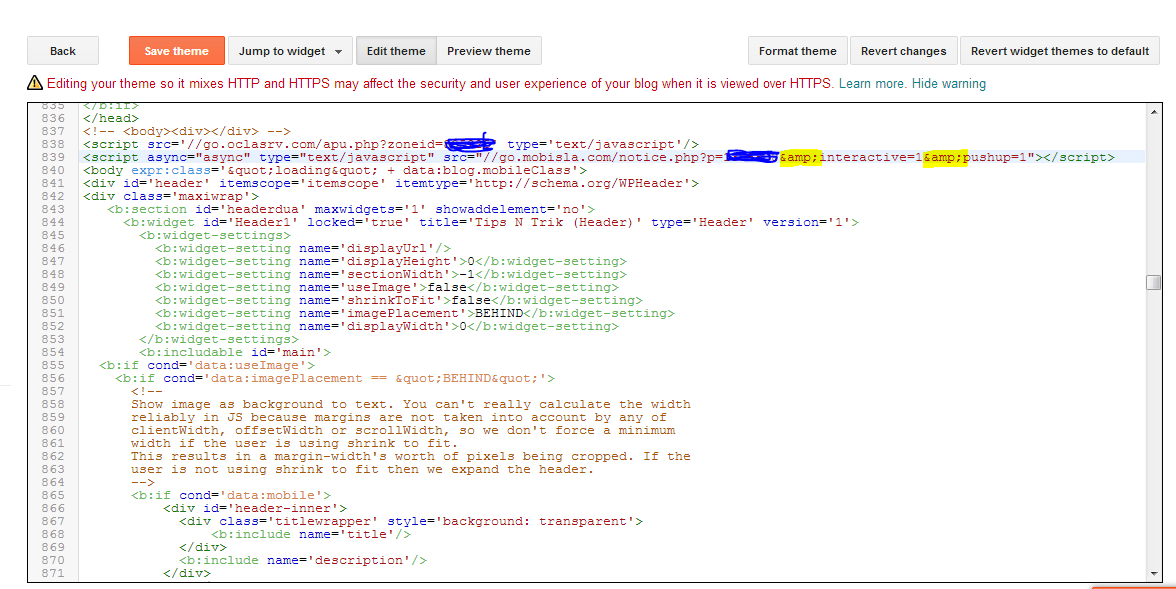Click the div class='maxiwrap' line
The width and height of the screenshot is (1176, 589).
(x=171, y=196)
